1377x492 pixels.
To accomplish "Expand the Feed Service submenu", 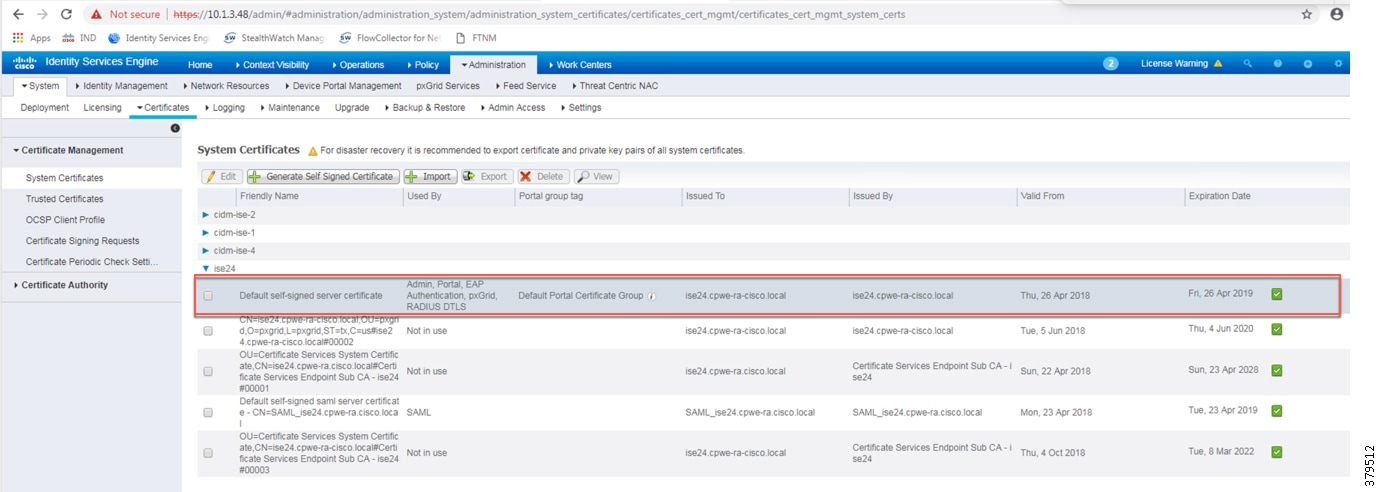I will [525, 86].
